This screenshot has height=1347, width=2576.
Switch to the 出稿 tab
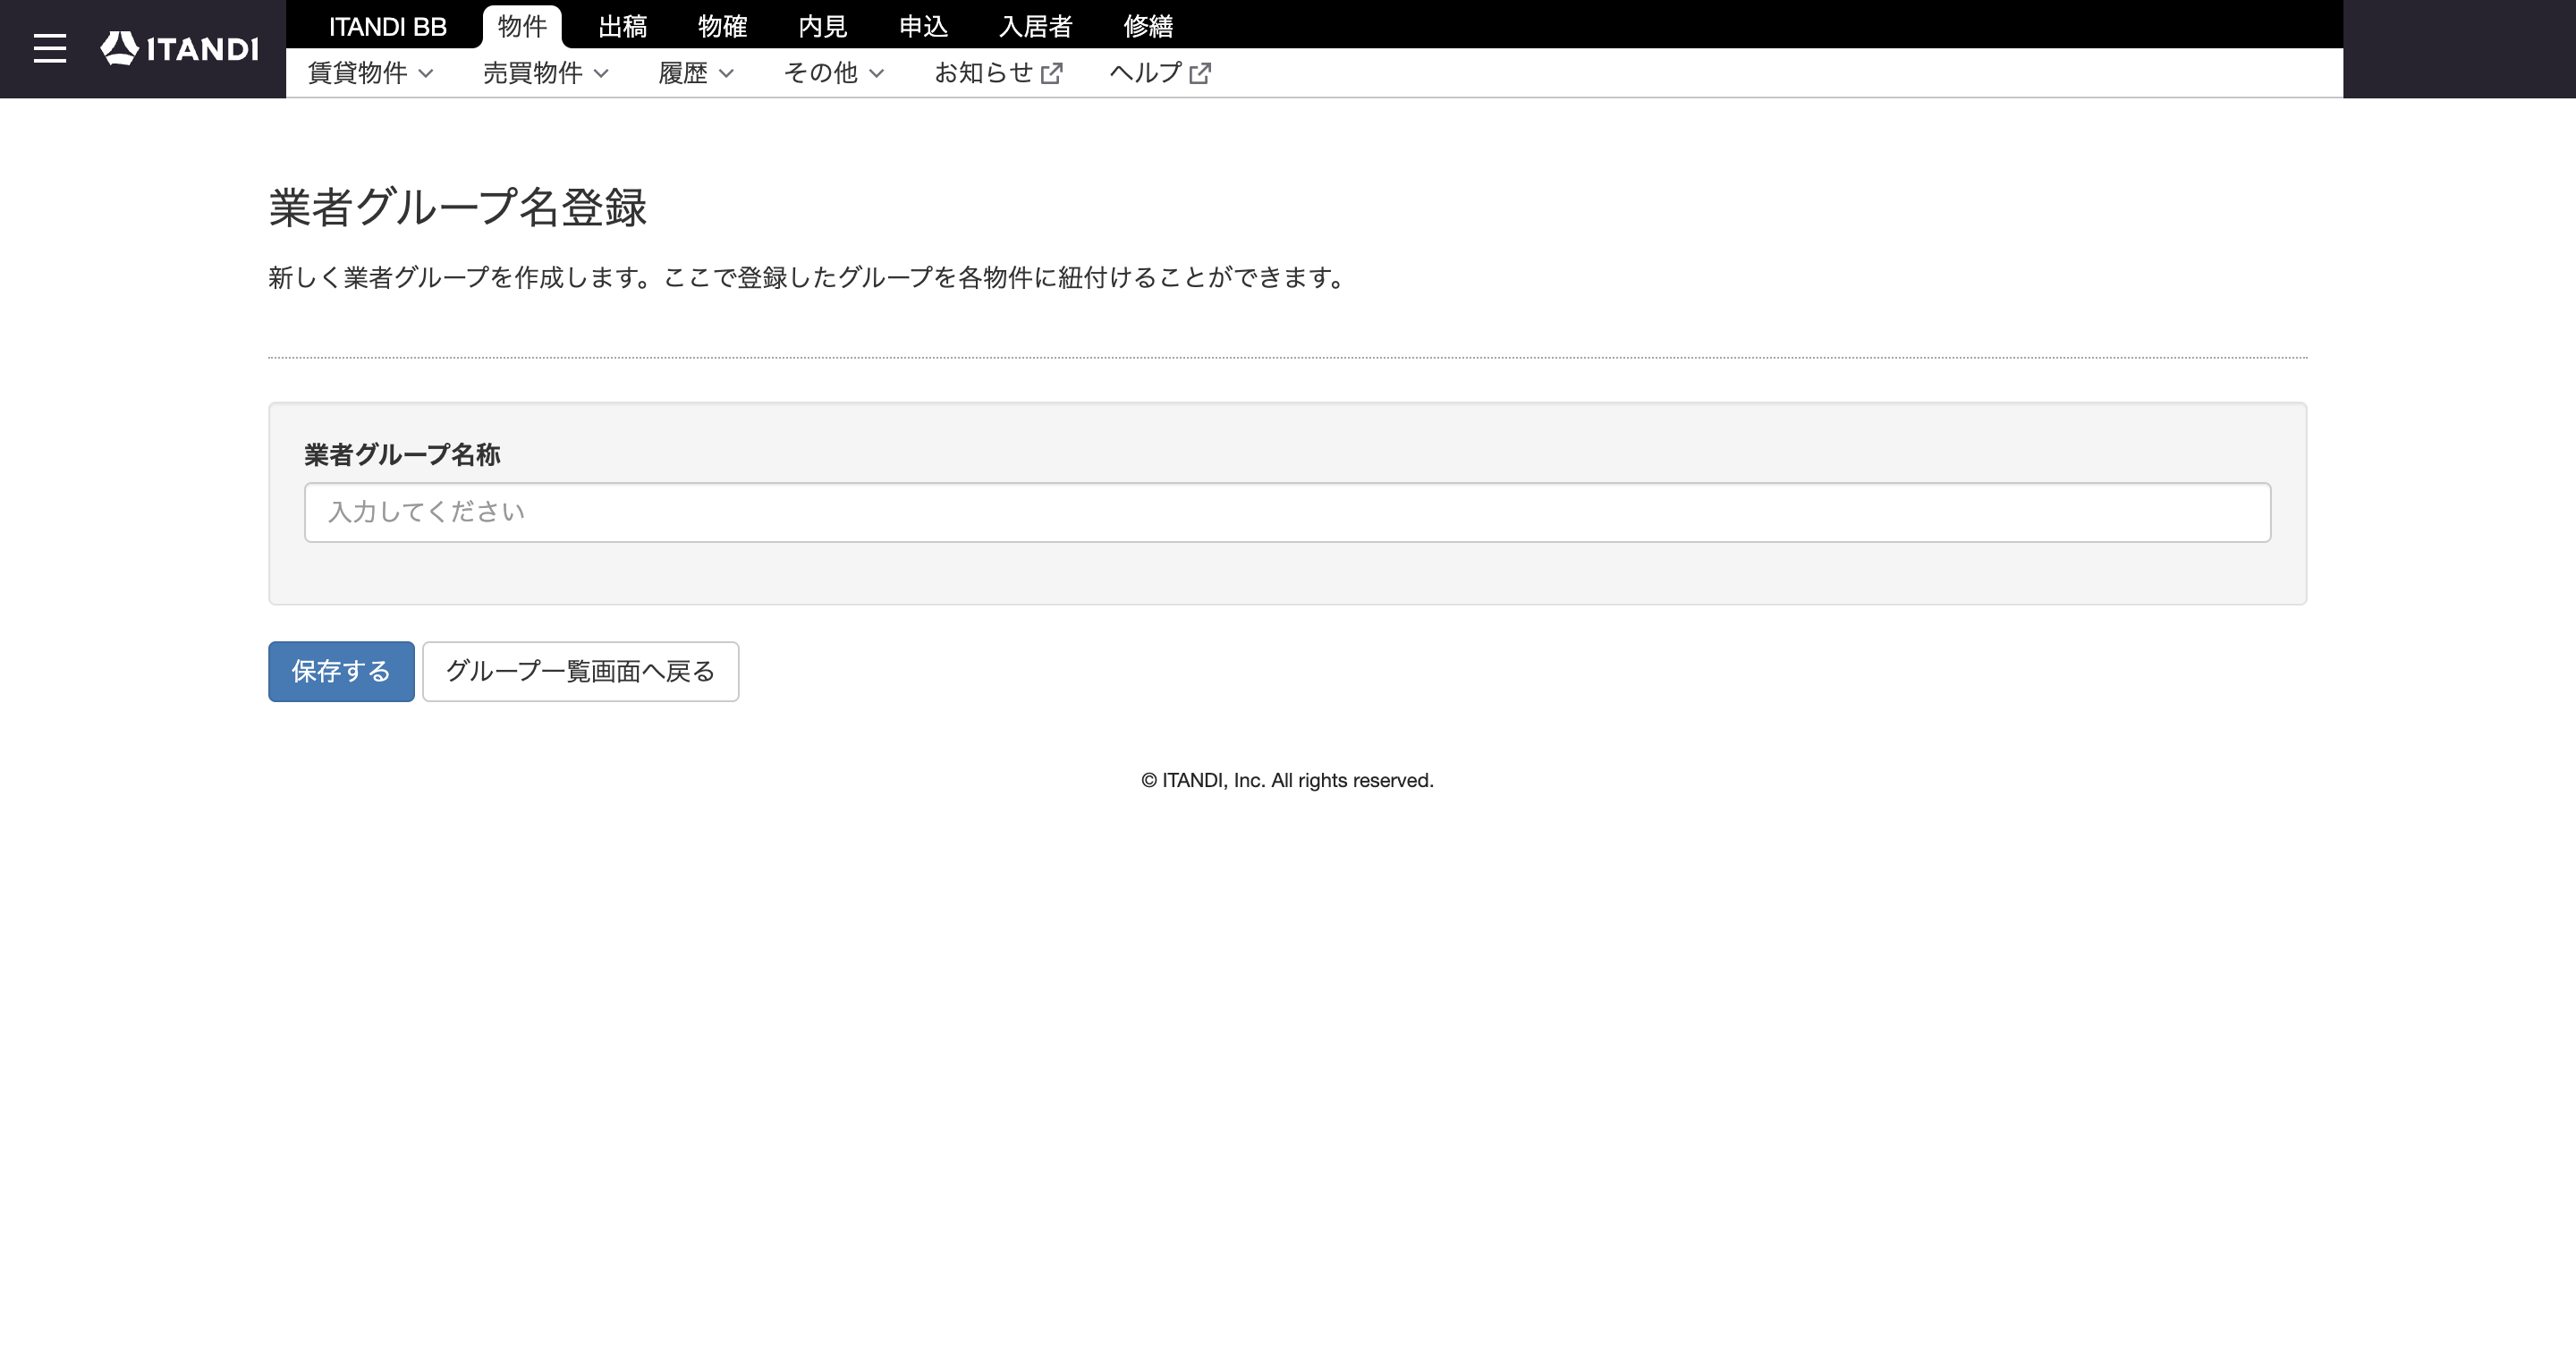pos(622,26)
